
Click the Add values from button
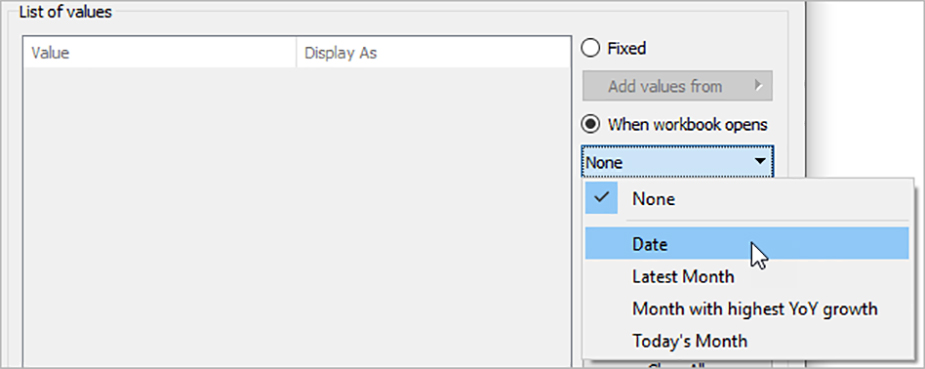pos(677,86)
